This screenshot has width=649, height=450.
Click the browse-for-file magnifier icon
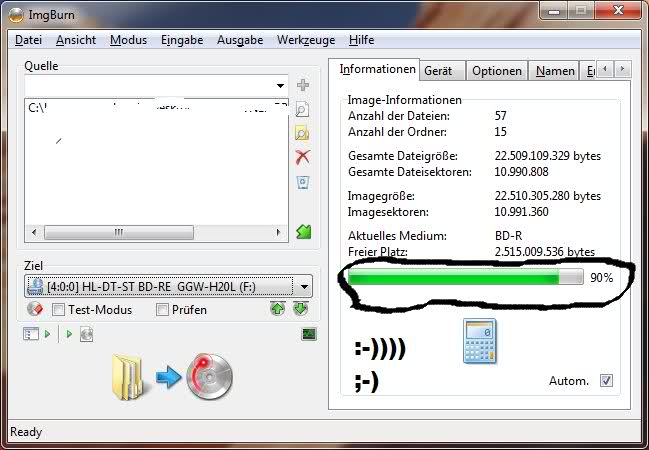[x=302, y=109]
